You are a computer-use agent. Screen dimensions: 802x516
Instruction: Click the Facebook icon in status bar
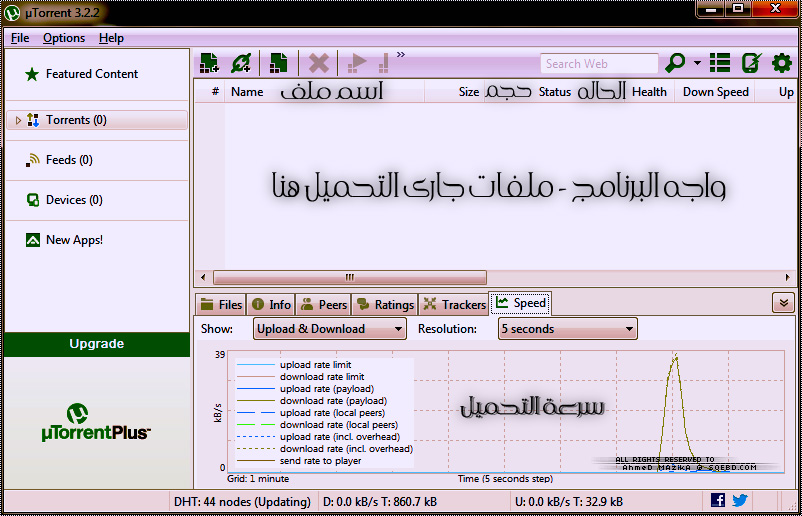point(718,500)
